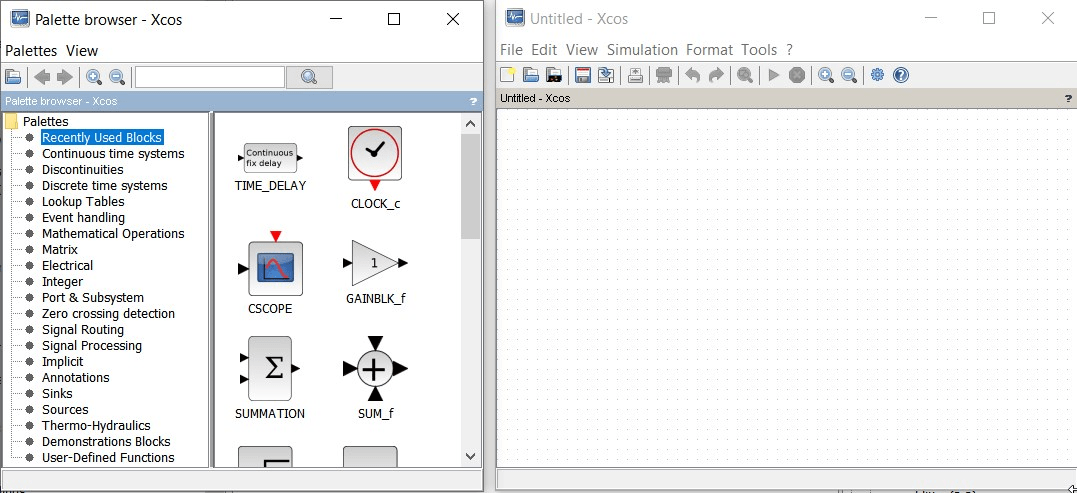Screen dimensions: 1077x493
Task: Save the diagram with the floppy disk icon
Action: point(583,75)
